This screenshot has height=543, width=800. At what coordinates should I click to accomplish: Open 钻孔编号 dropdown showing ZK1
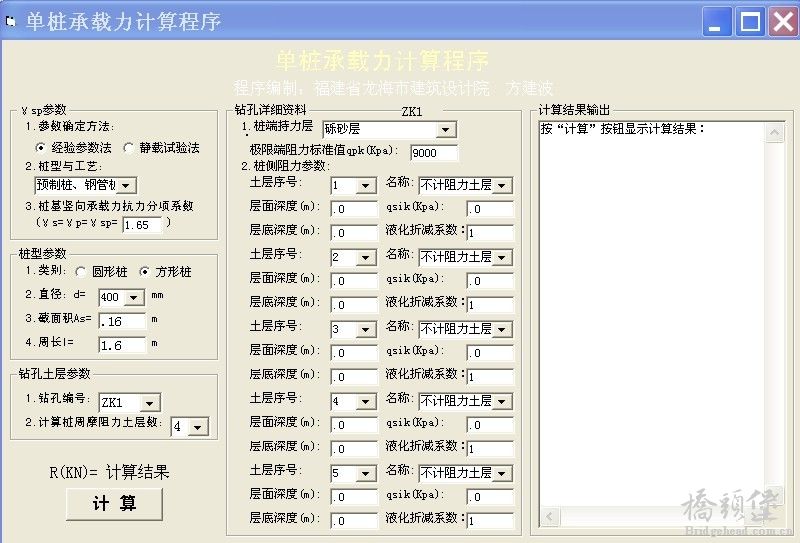[x=149, y=403]
